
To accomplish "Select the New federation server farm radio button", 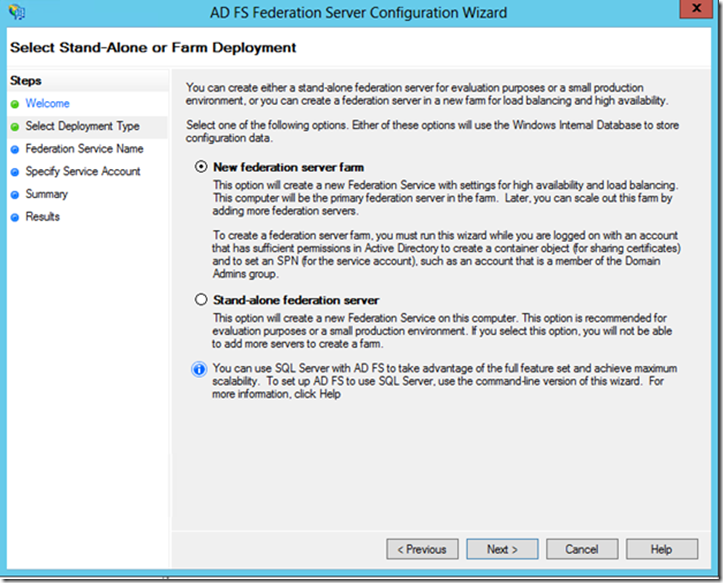I will tap(201, 167).
